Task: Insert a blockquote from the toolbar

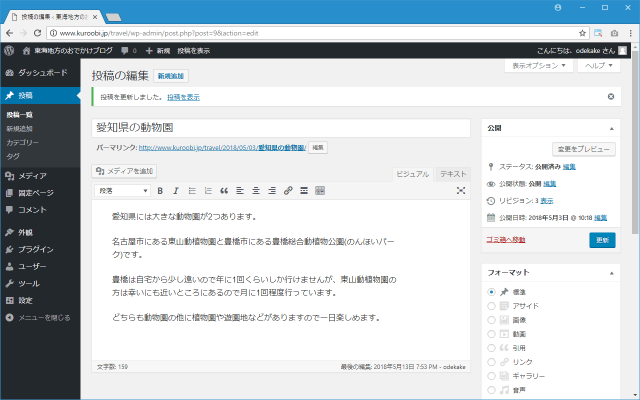Action: [224, 190]
